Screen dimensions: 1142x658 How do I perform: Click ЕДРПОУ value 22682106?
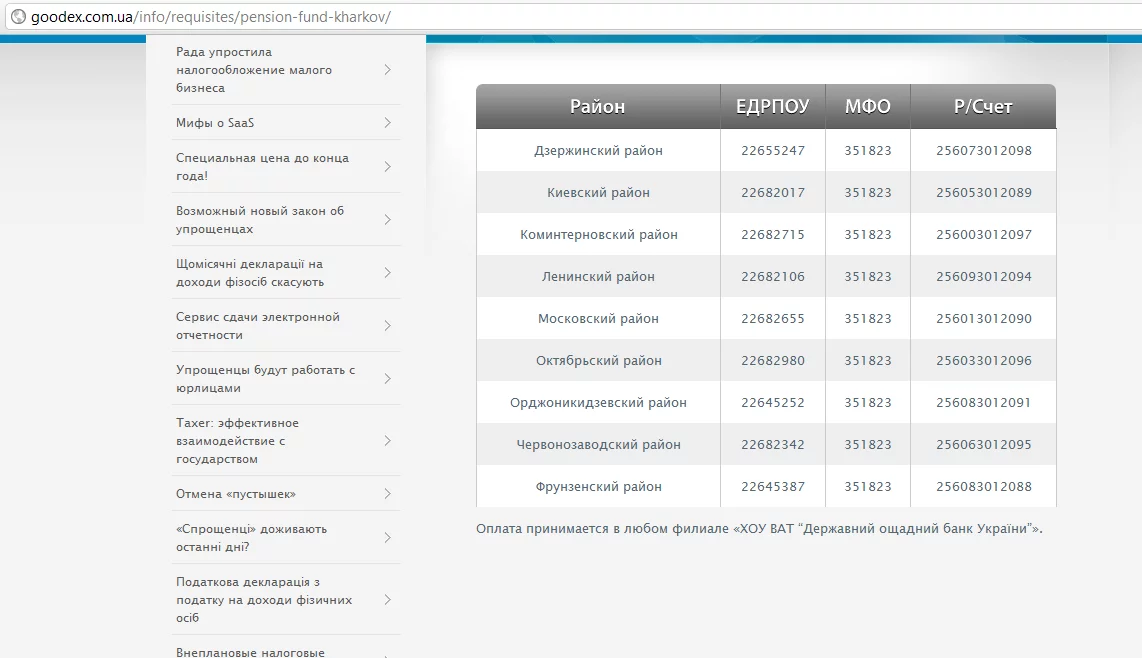(x=773, y=277)
